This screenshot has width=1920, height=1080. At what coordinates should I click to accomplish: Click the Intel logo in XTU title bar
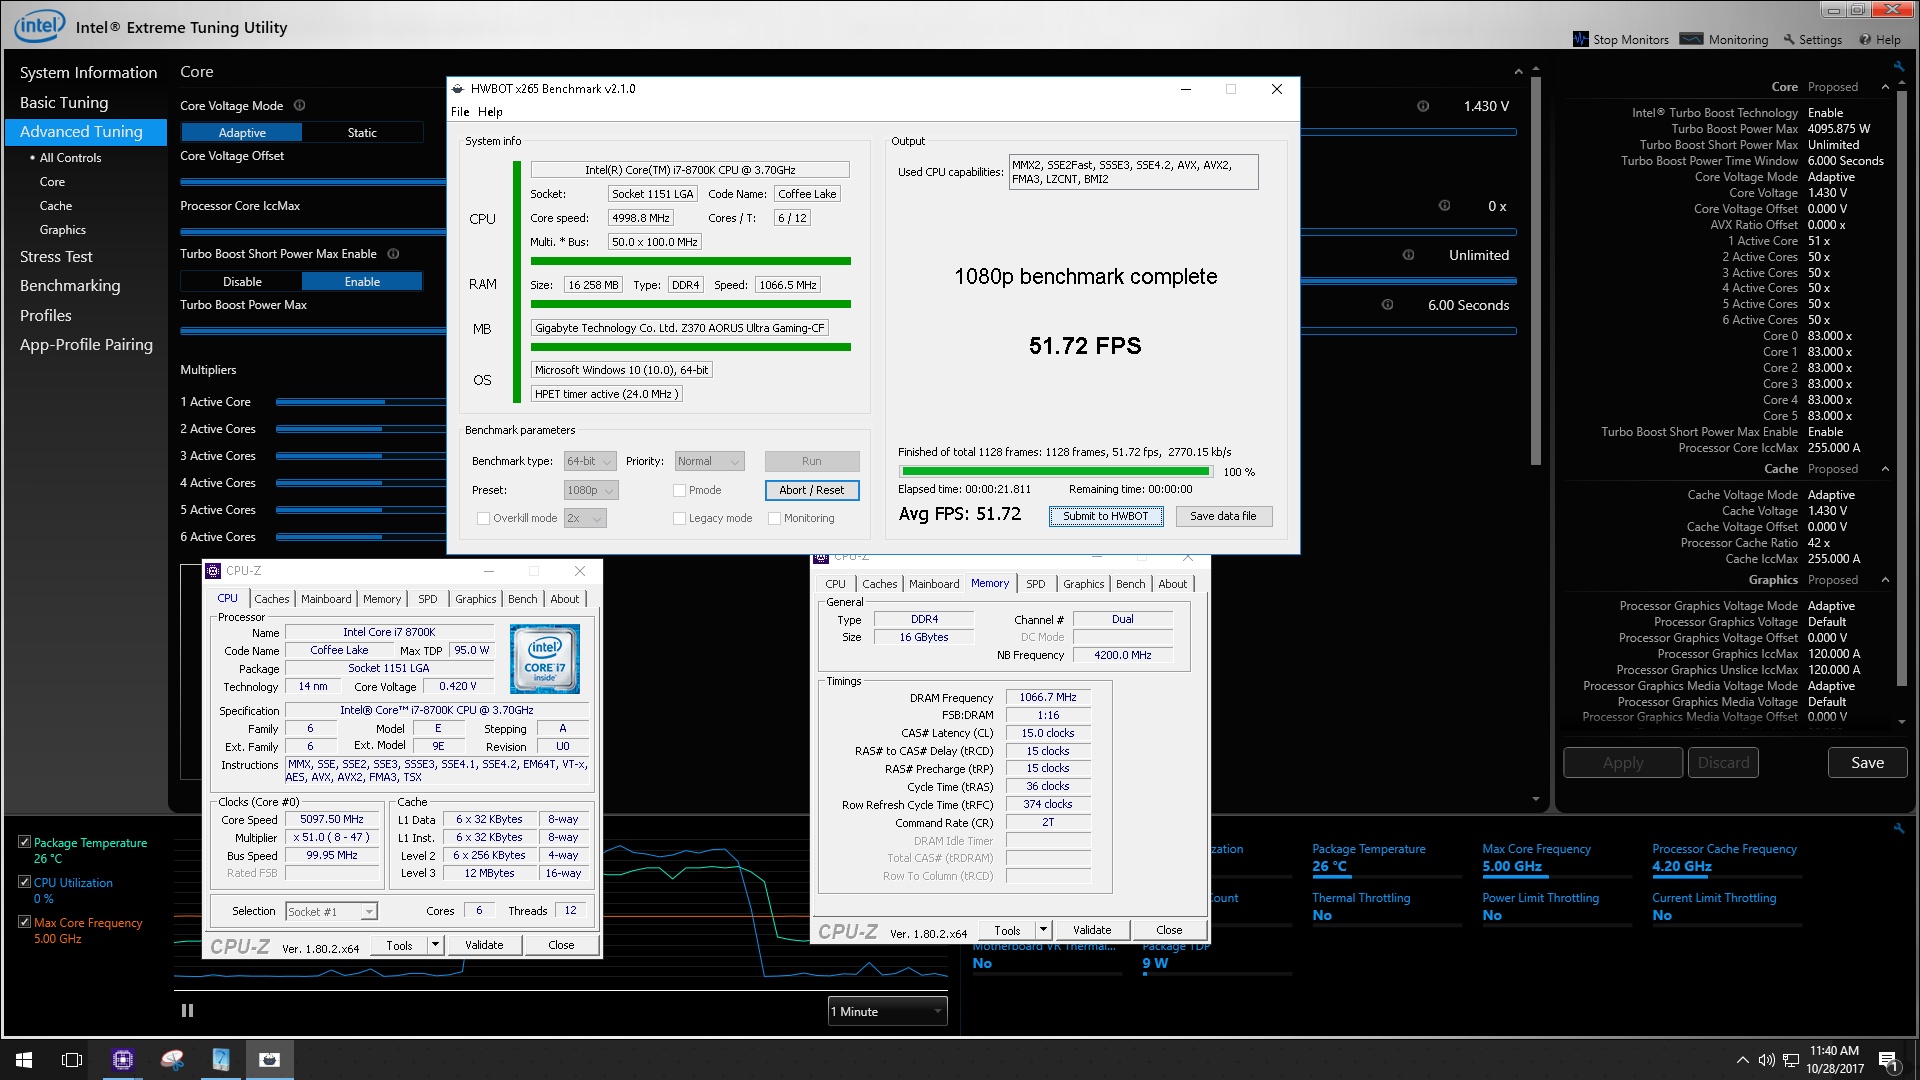click(x=40, y=26)
